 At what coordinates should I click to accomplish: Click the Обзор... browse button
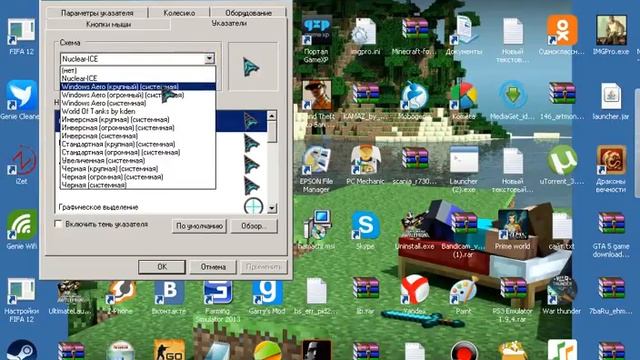253,226
